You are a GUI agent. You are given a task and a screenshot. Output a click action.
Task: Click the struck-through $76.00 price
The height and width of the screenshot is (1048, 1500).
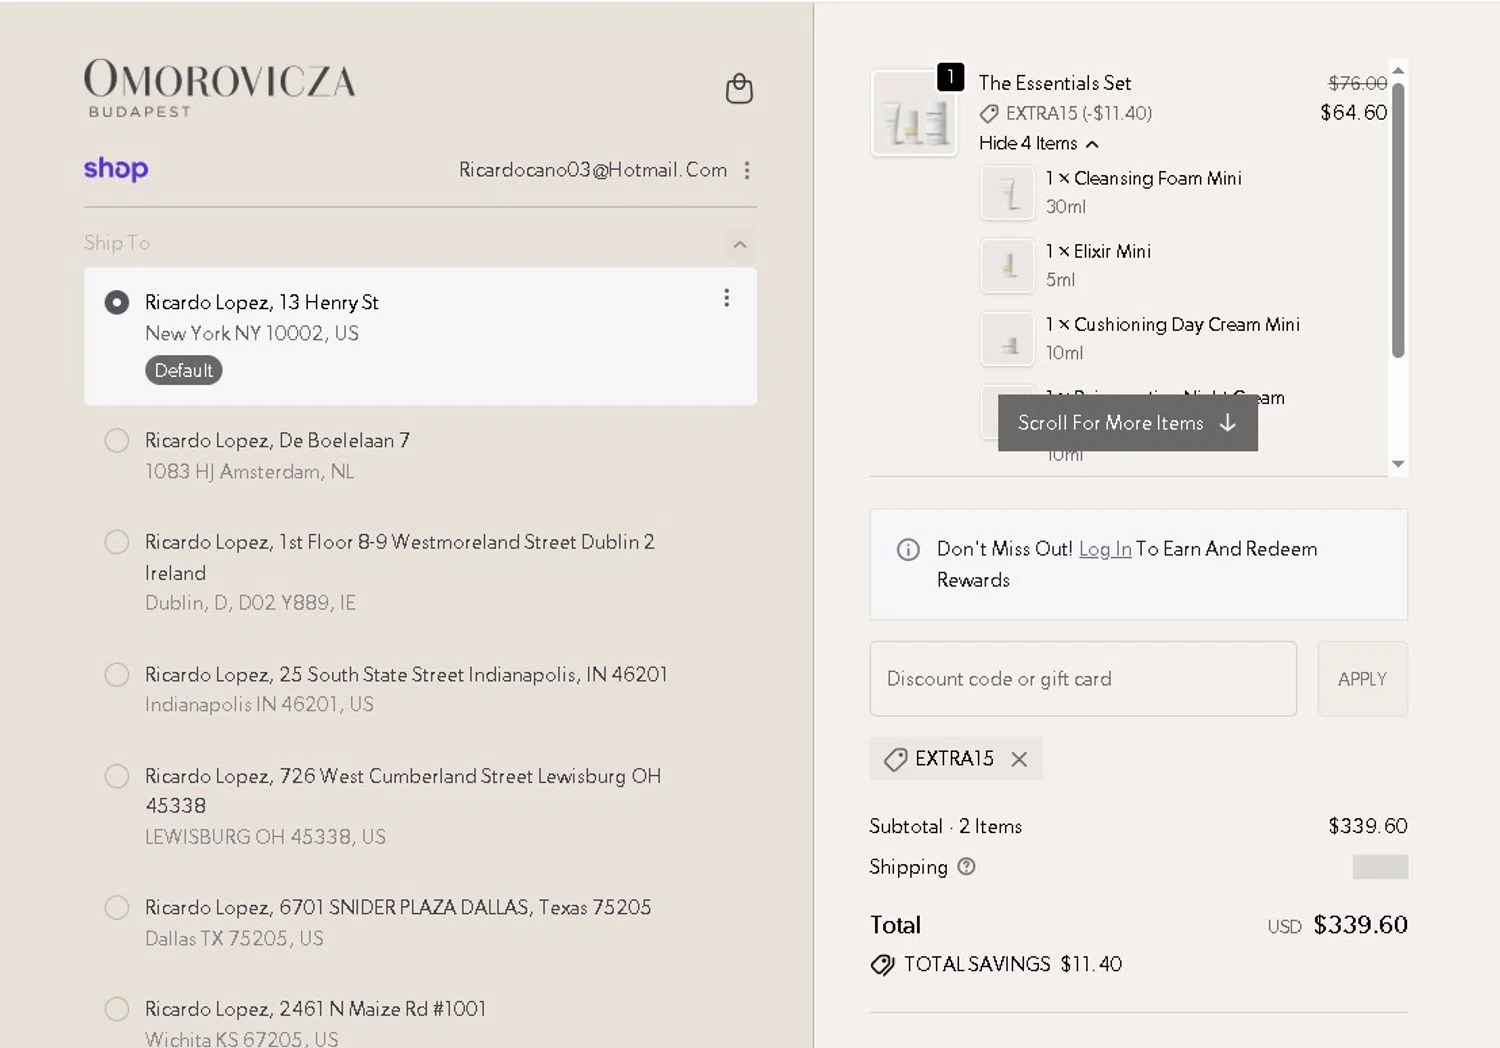[1357, 83]
